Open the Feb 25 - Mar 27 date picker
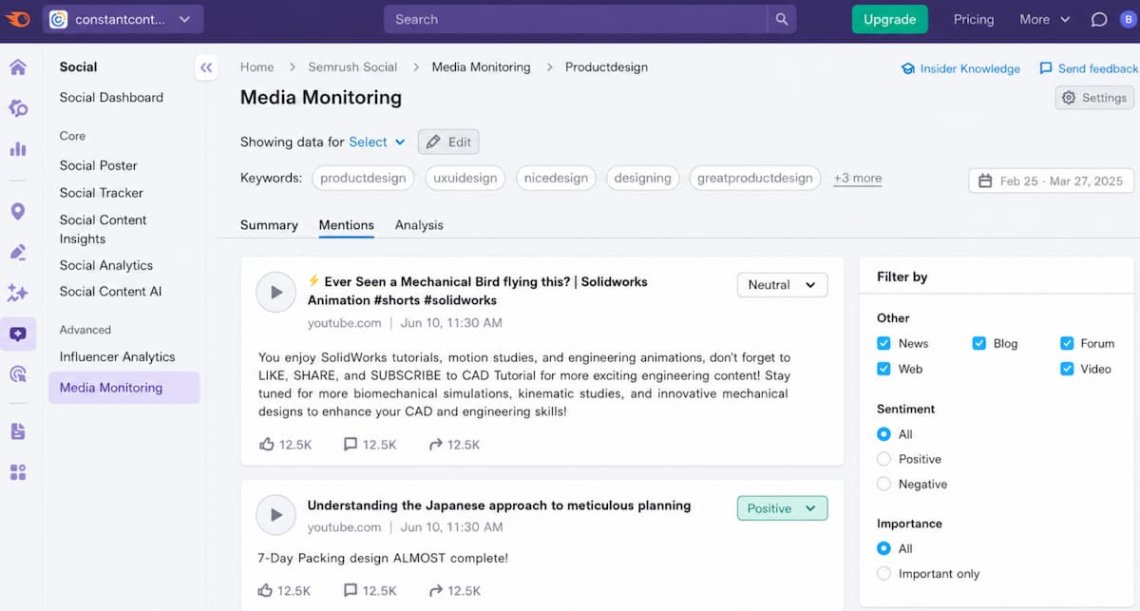Viewport: 1140px width, 611px height. [1051, 181]
